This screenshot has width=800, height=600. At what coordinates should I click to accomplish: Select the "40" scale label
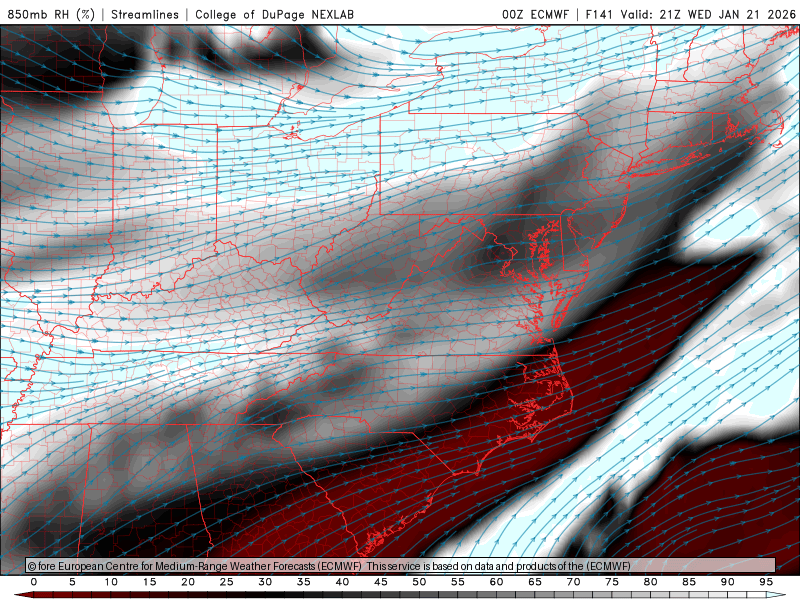pos(342,582)
